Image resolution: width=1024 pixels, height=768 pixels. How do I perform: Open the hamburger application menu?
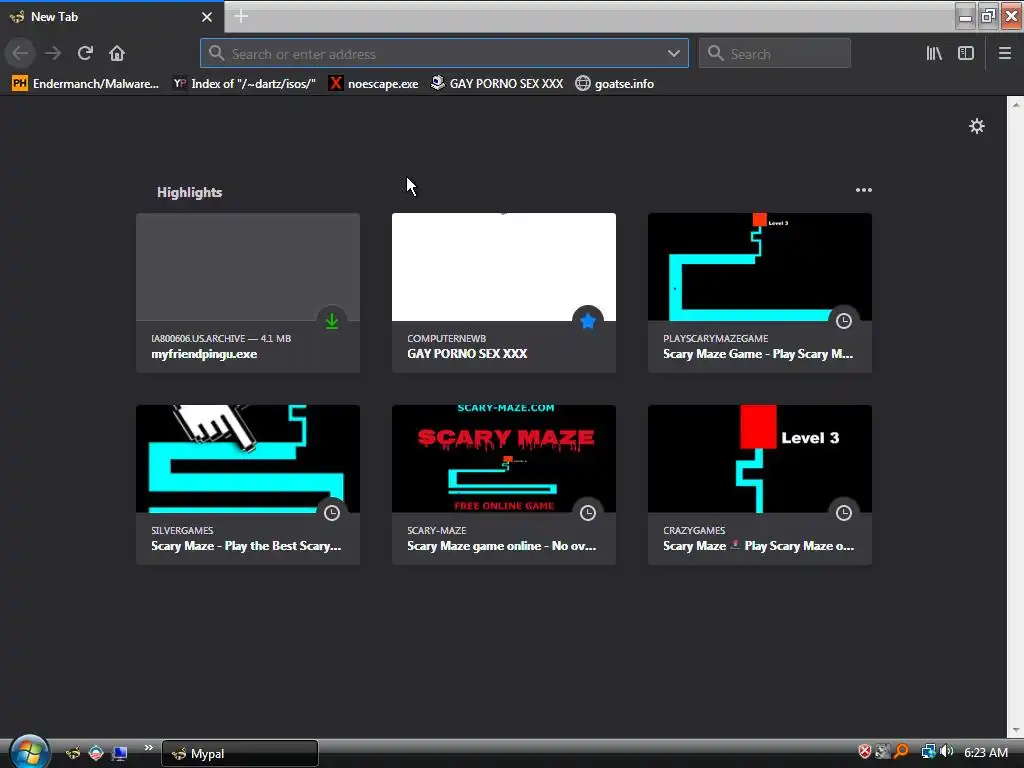(1004, 53)
